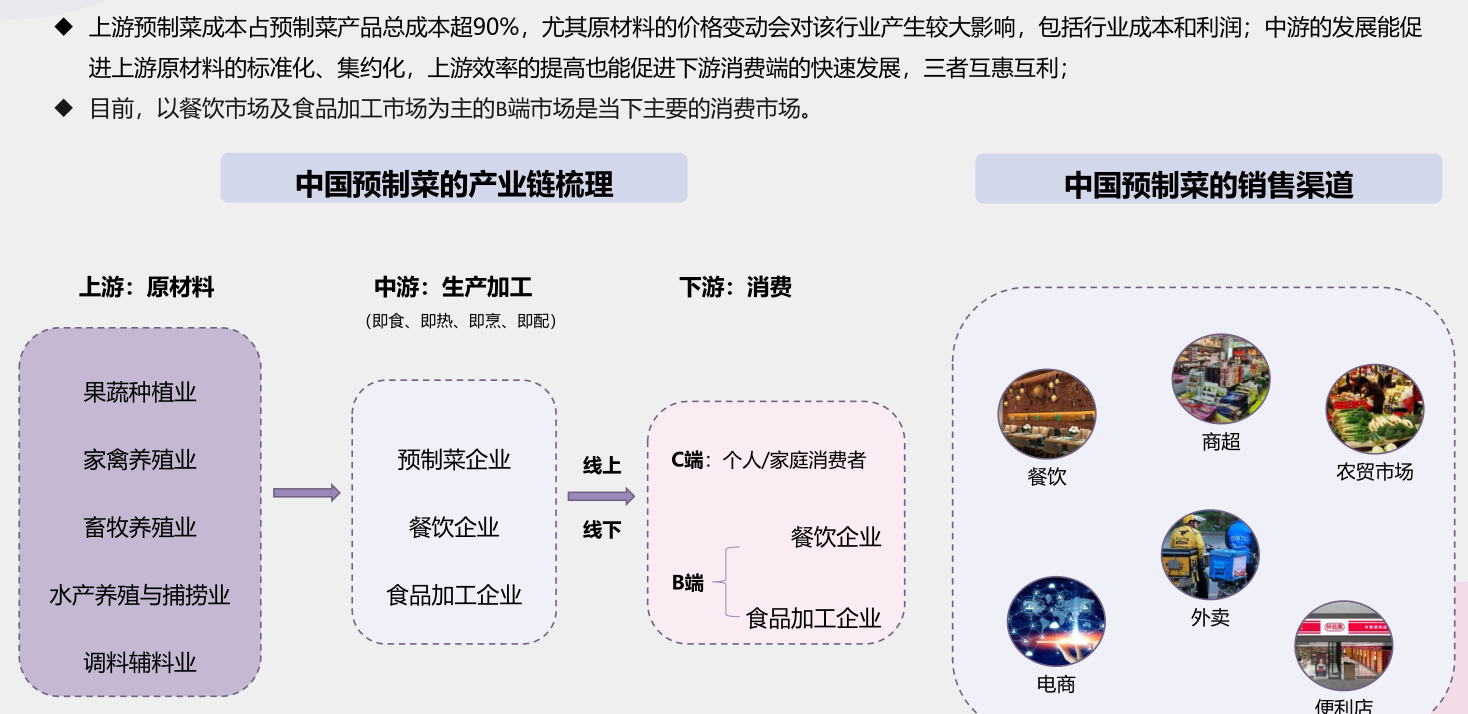Screen dimensions: 1468x714
Task: Select 水产养殖与捕捞业 text
Action: (x=140, y=595)
